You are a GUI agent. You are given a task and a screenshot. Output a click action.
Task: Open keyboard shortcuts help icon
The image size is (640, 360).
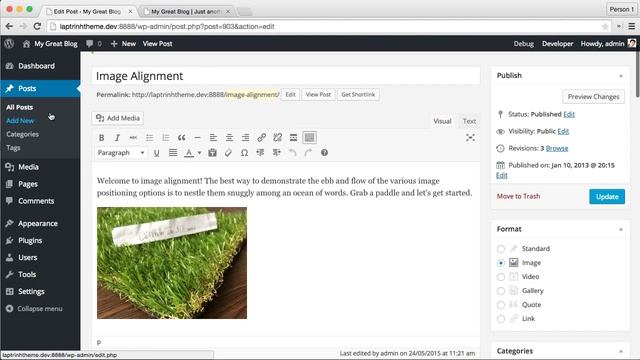click(324, 153)
